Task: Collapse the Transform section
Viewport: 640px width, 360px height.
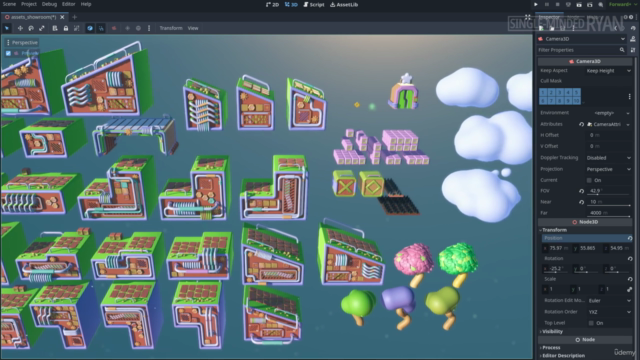Action: point(554,230)
